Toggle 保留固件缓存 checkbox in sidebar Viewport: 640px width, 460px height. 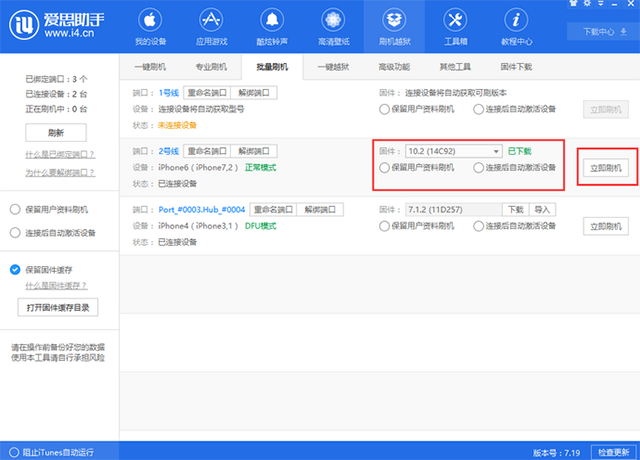click(15, 269)
